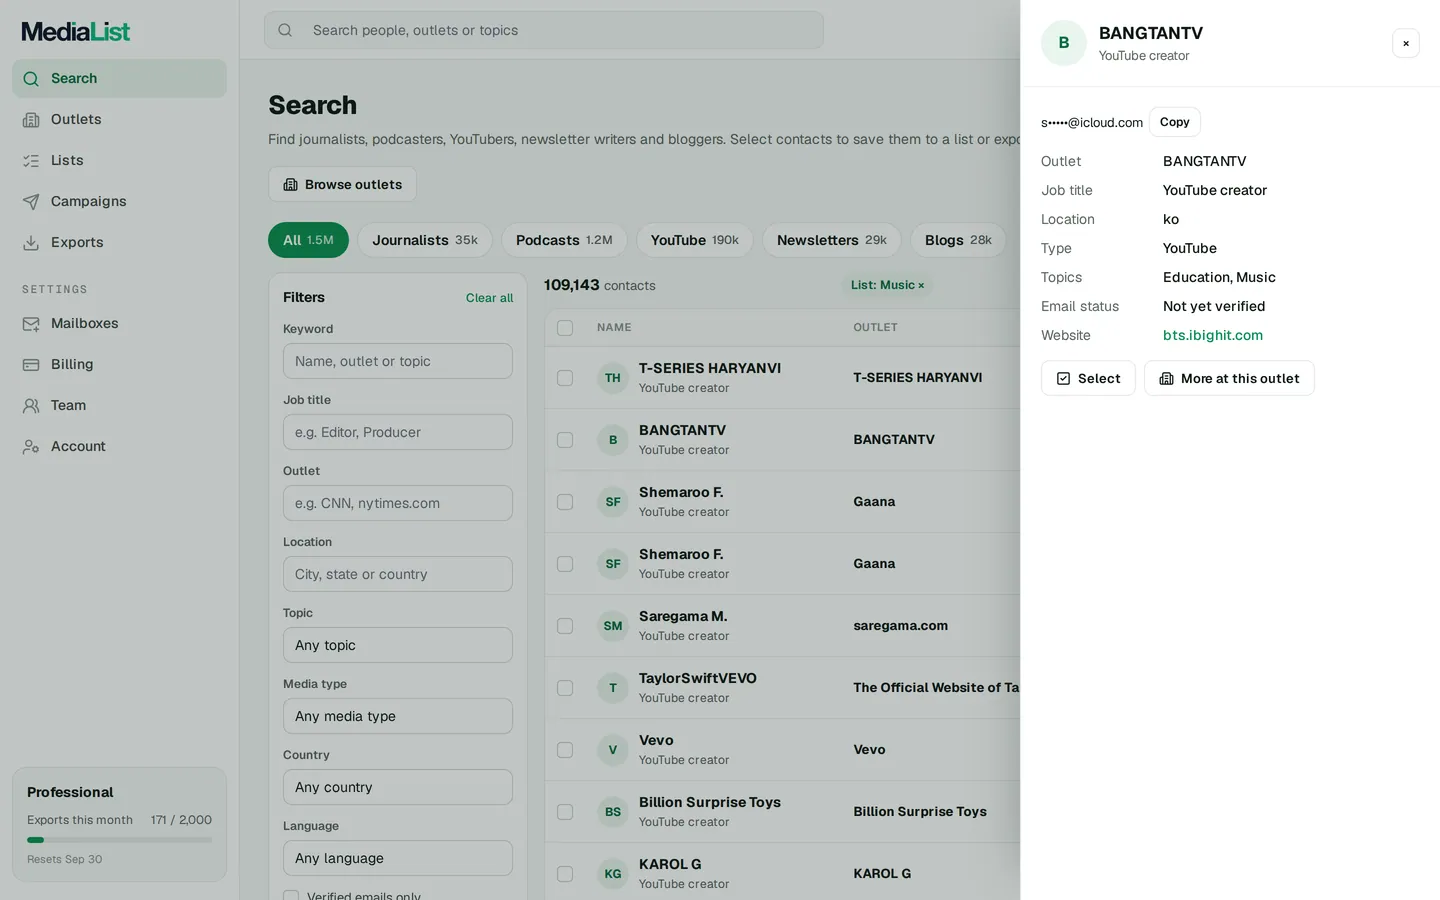Open the Team settings page
The height and width of the screenshot is (900, 1440).
119,405
